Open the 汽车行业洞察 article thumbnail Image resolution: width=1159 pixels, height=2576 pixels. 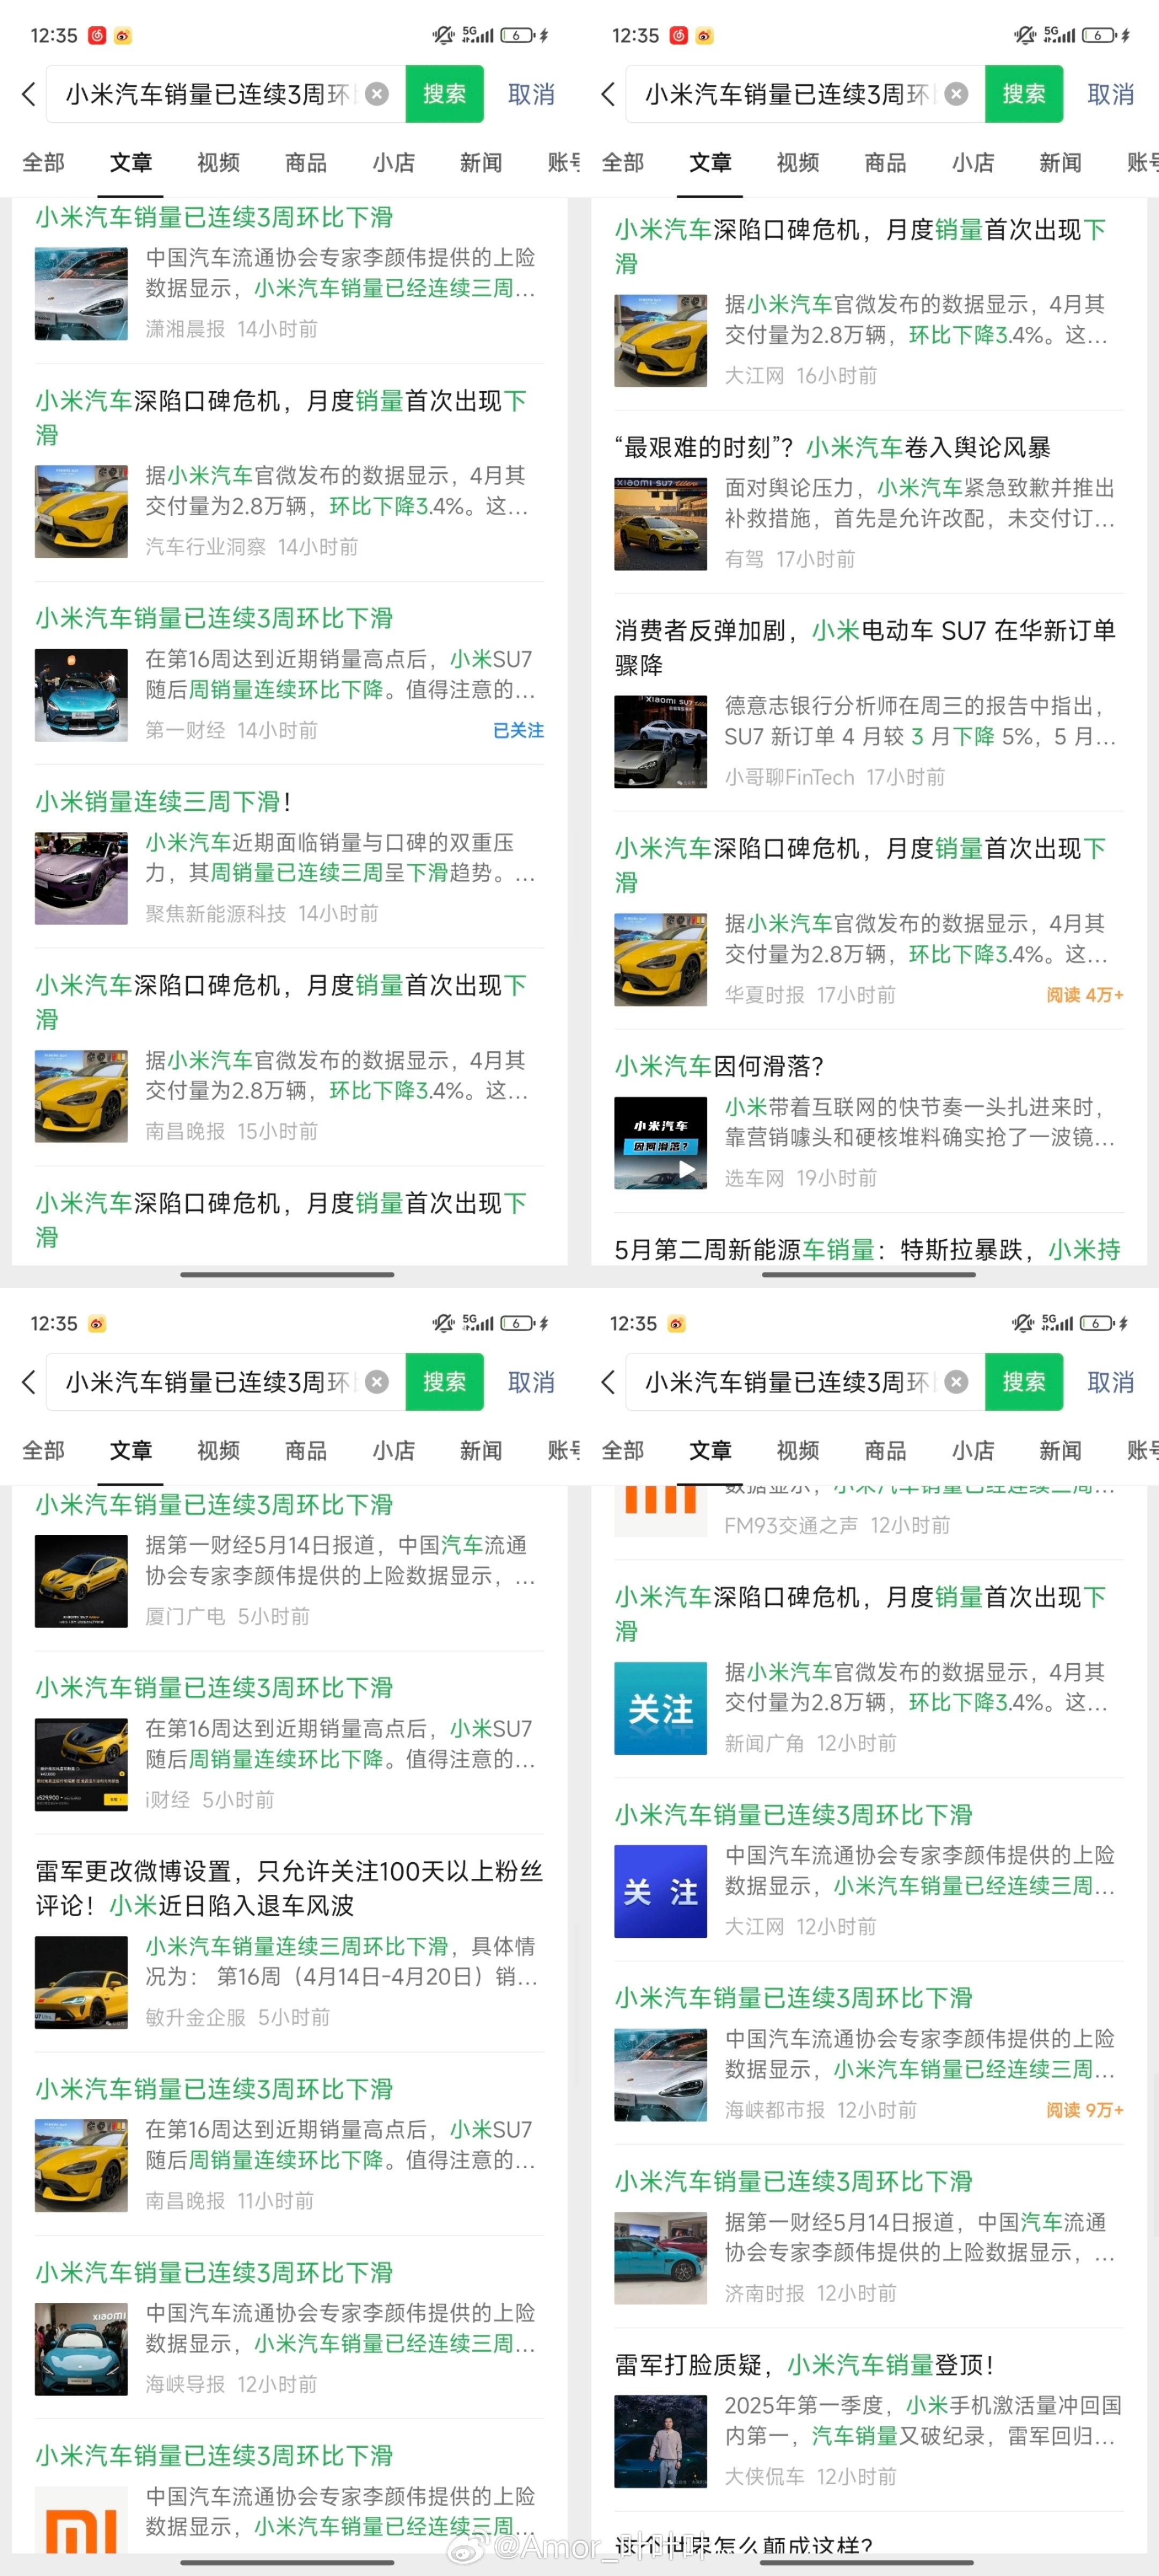(81, 511)
